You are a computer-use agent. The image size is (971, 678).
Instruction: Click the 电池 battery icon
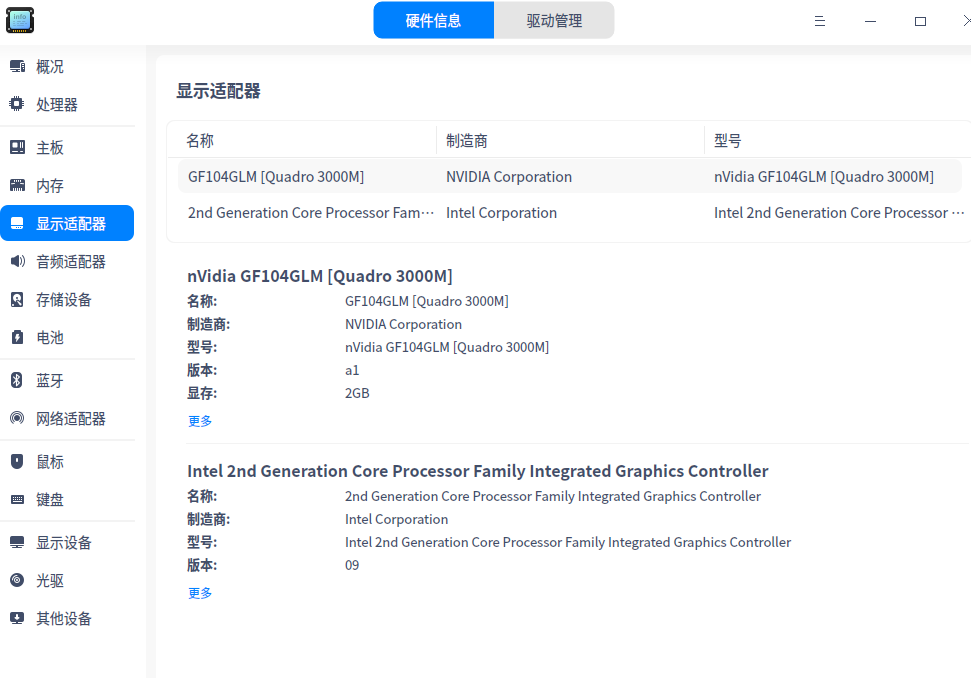pos(17,337)
